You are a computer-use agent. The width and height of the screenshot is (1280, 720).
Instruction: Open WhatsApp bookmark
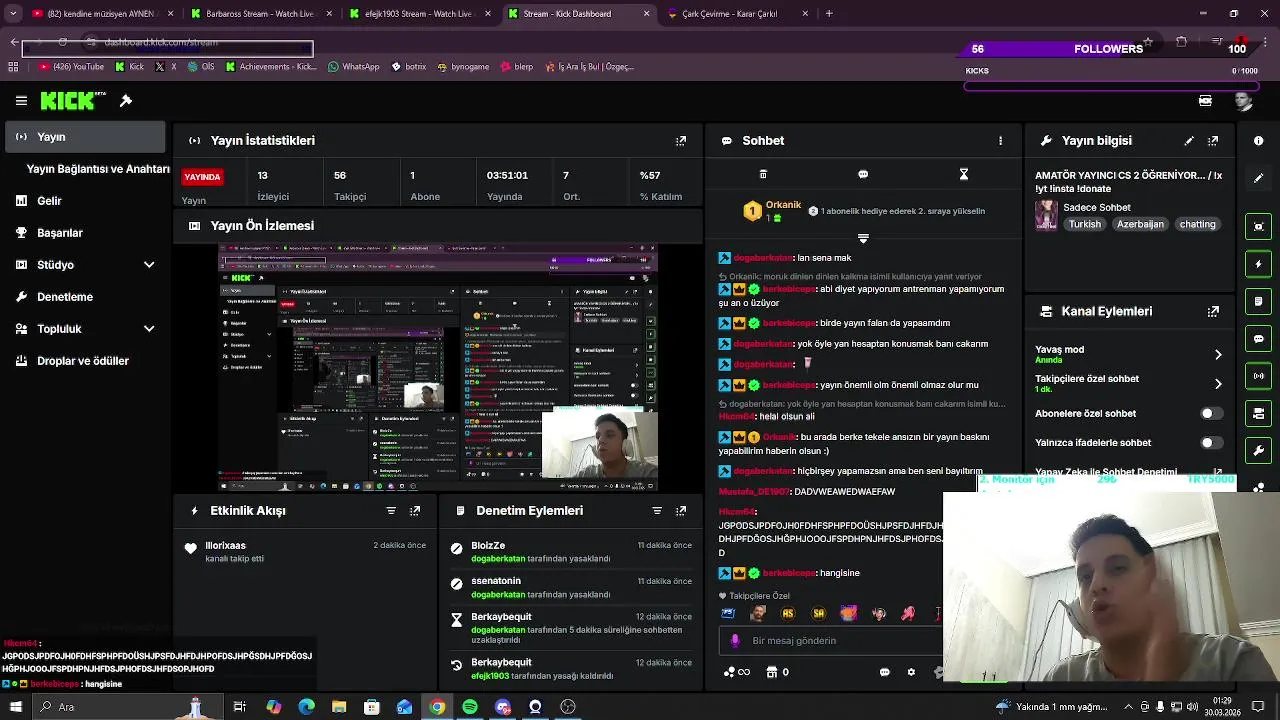[353, 67]
